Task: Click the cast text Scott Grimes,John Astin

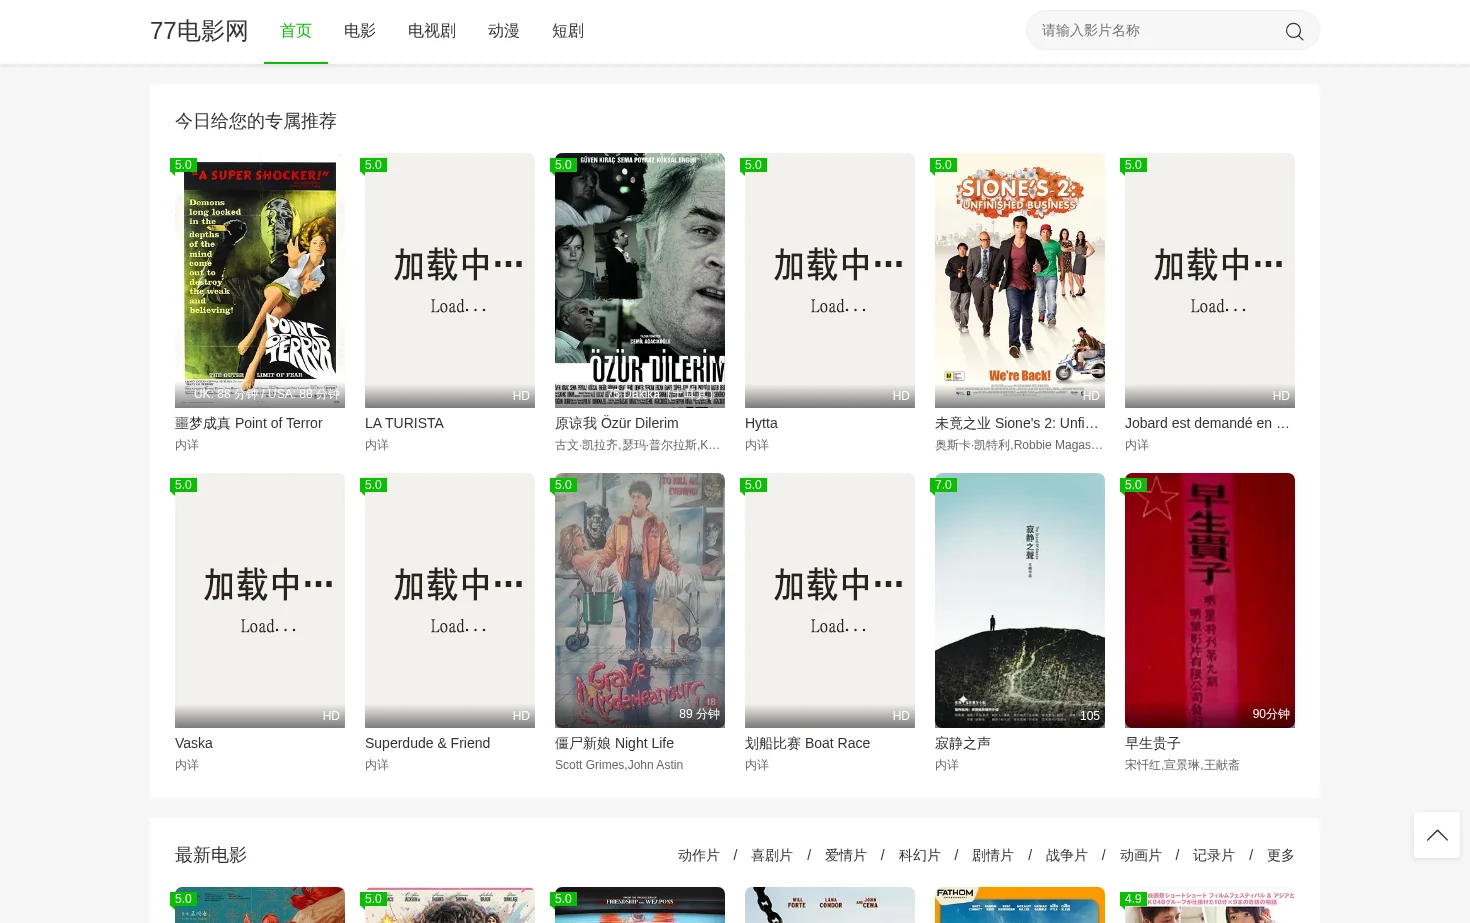Action: click(619, 765)
